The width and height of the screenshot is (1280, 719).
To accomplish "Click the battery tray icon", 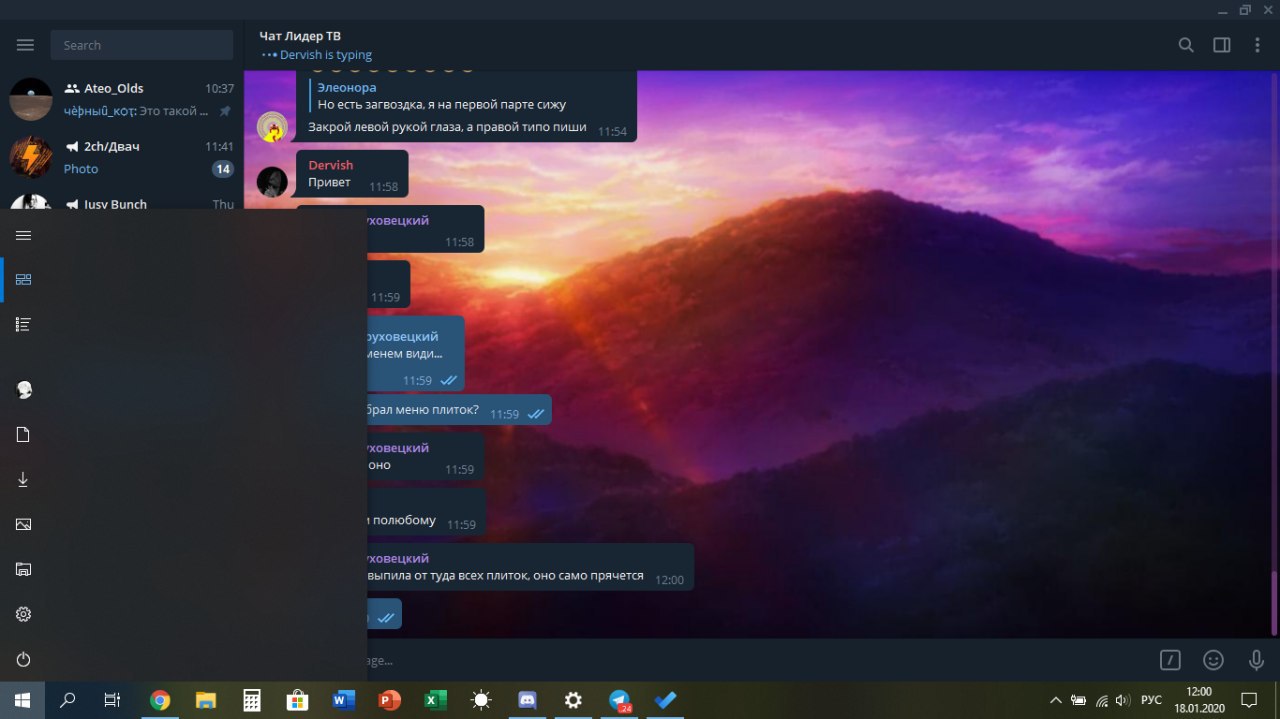I will [x=1078, y=700].
